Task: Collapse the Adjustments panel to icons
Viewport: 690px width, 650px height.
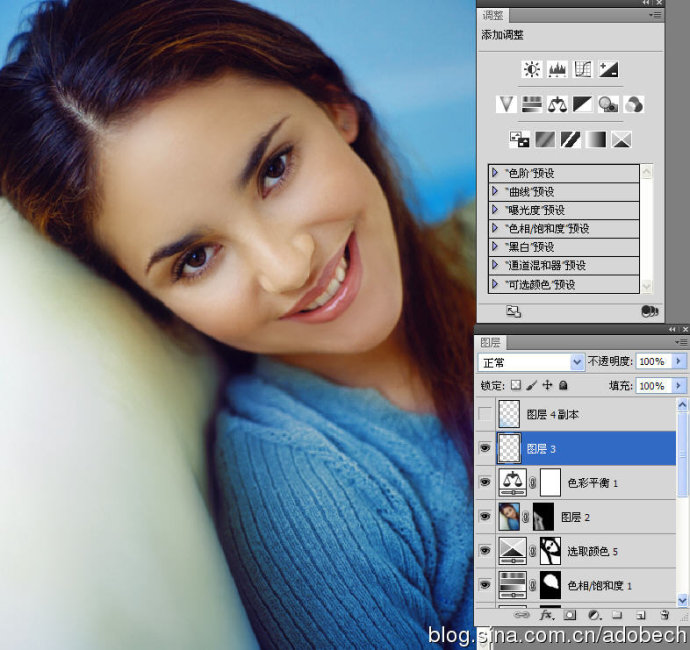Action: 646,3
